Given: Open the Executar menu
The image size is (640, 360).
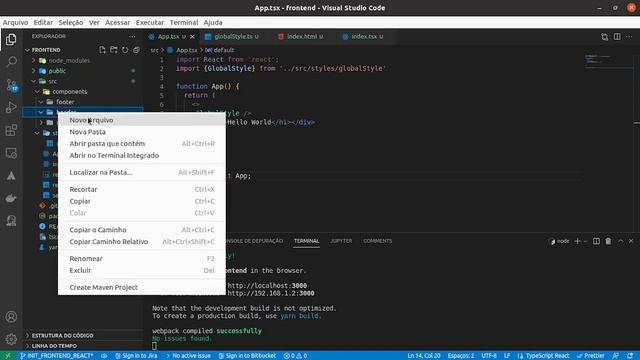Looking at the screenshot, I should (150, 22).
